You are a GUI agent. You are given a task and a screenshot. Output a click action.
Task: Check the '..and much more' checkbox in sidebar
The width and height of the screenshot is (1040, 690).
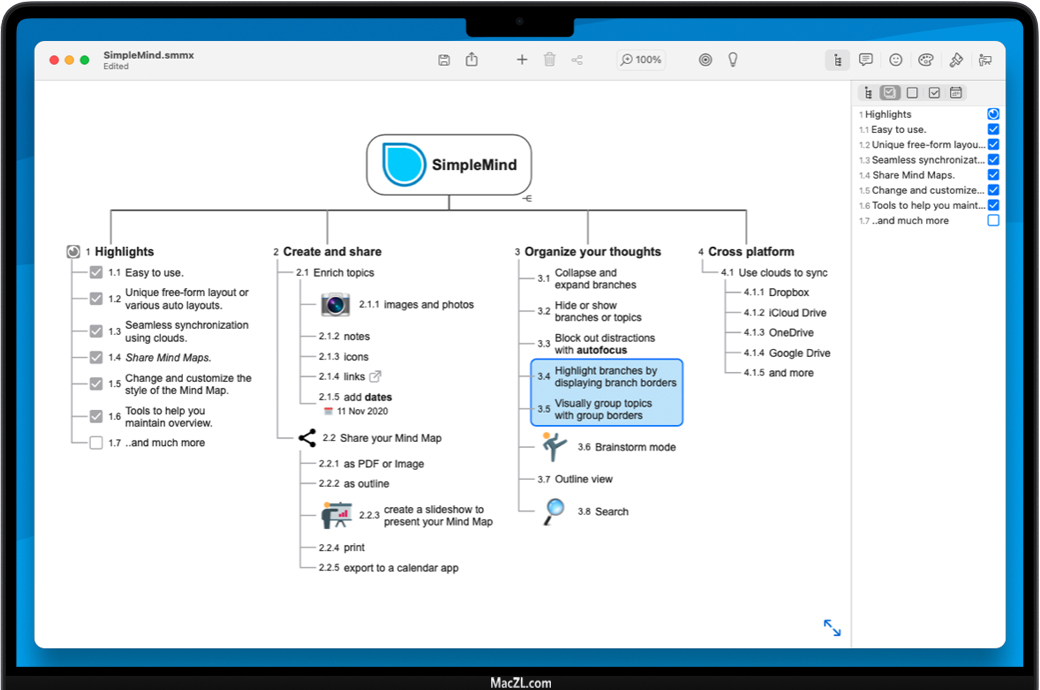993,220
